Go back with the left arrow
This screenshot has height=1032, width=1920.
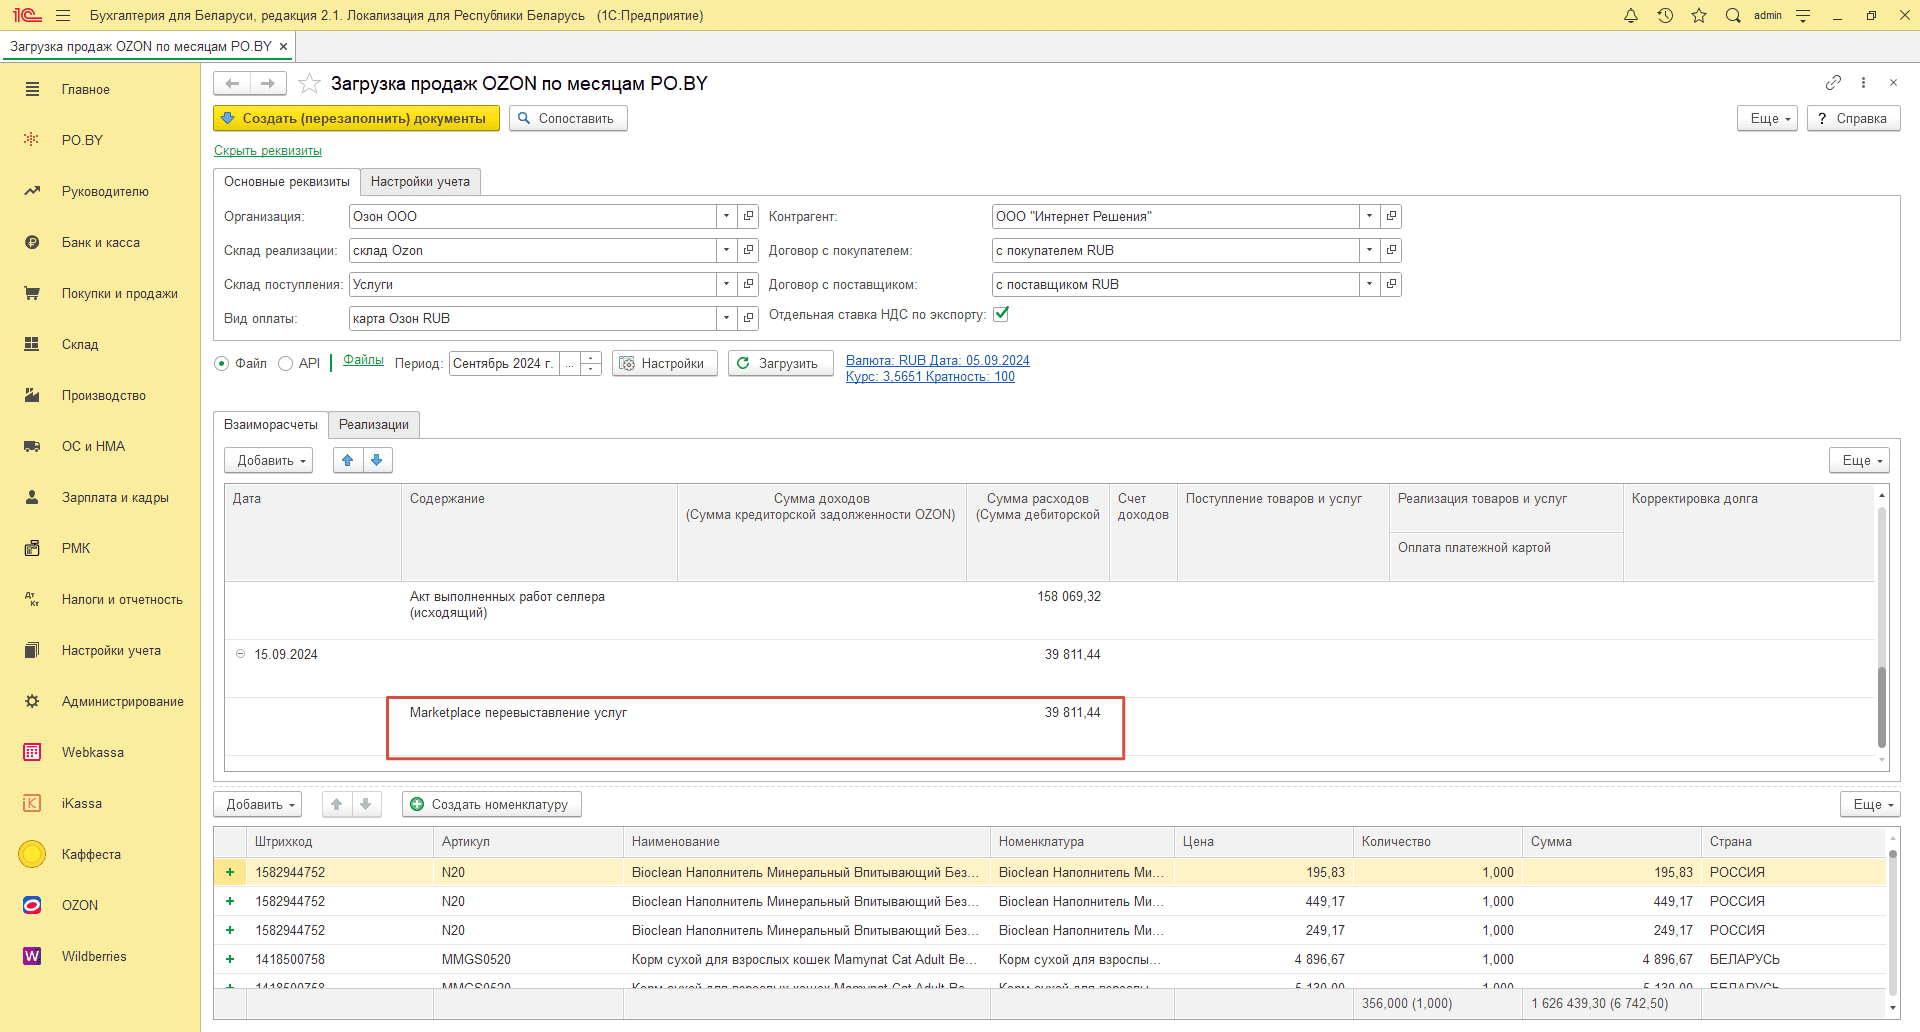(232, 84)
